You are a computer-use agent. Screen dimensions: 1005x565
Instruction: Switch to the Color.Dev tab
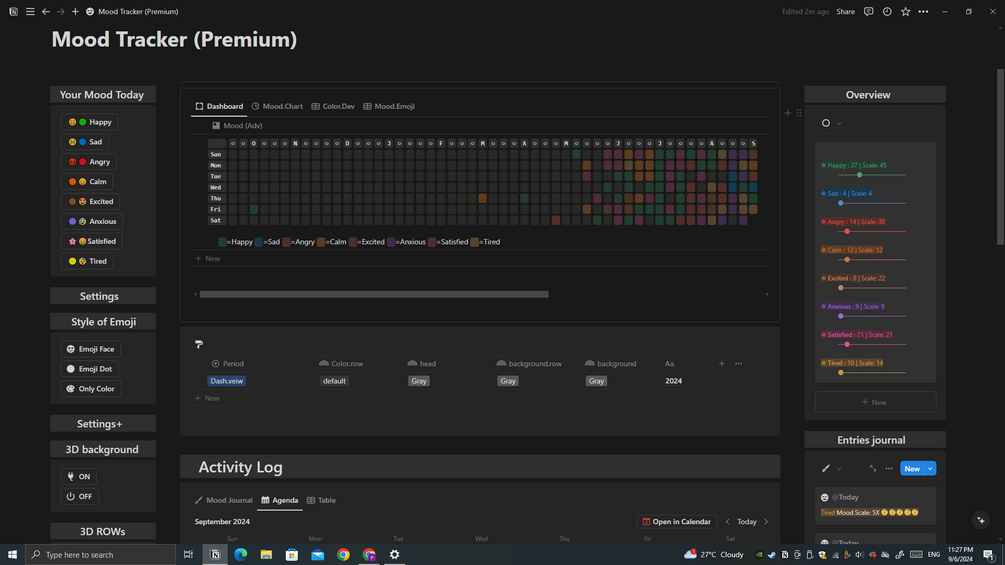333,106
